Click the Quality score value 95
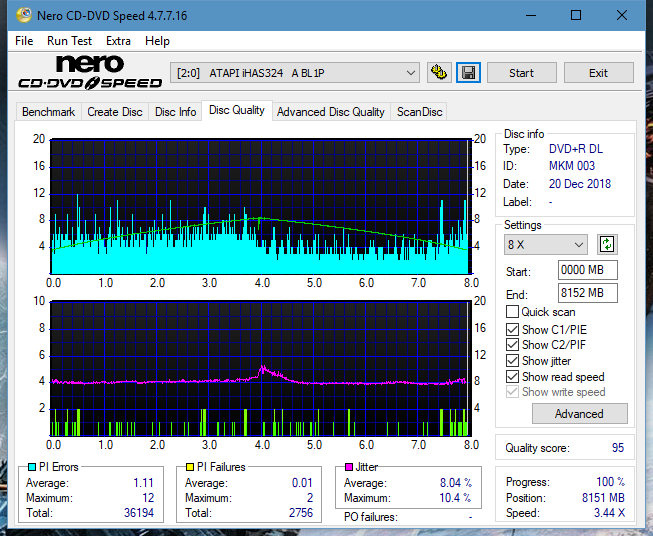The width and height of the screenshot is (653, 536). (x=618, y=448)
